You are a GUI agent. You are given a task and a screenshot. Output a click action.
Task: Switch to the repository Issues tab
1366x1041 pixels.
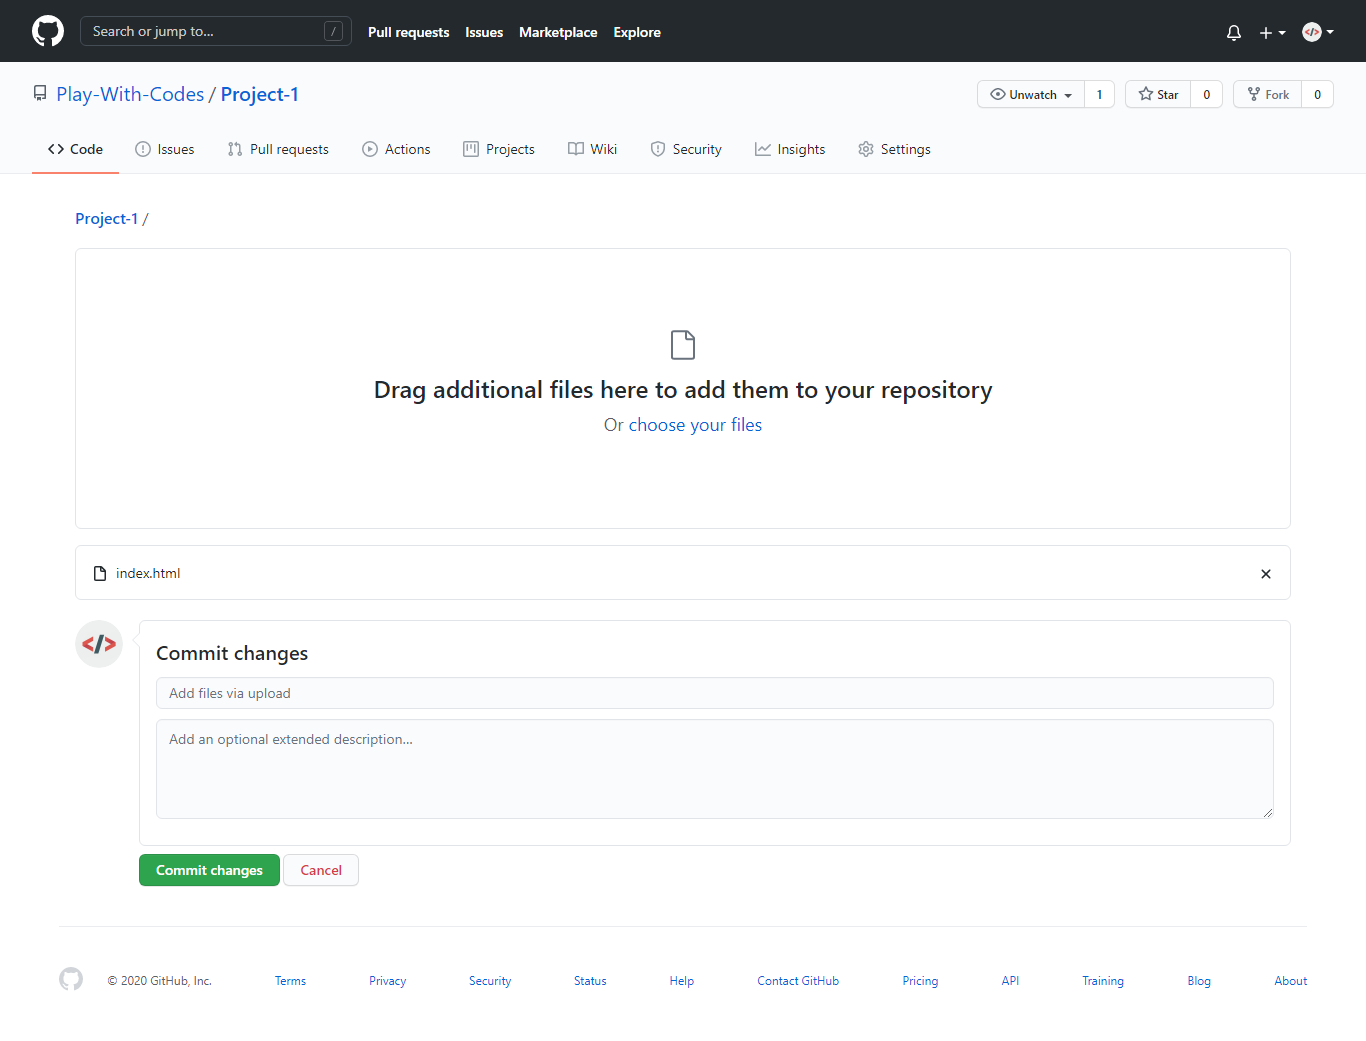click(165, 149)
